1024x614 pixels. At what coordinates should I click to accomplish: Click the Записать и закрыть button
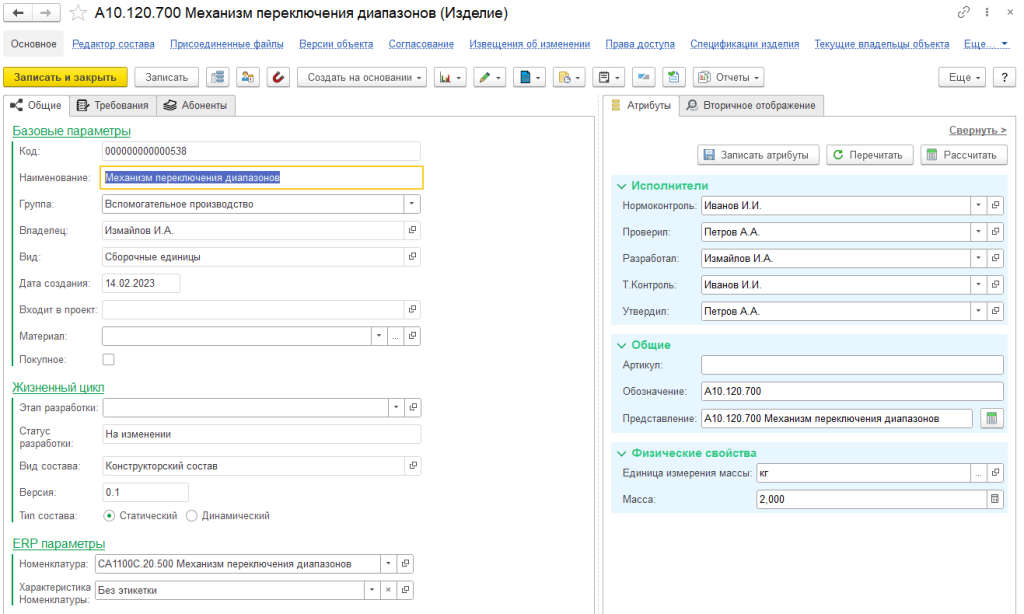[66, 77]
